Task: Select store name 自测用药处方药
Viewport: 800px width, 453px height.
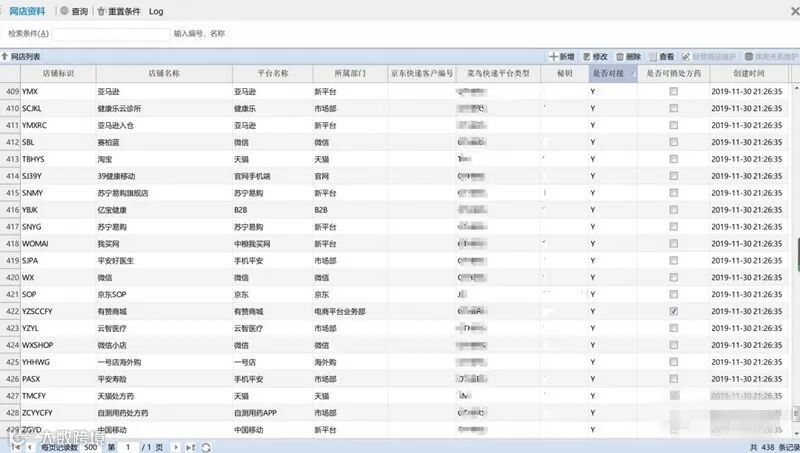Action: pyautogui.click(x=122, y=413)
